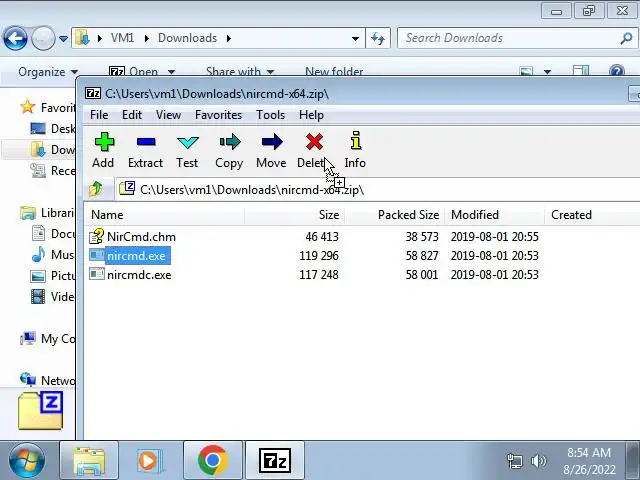Image resolution: width=640 pixels, height=480 pixels.
Task: Open Music library in Explorer sidebar
Action: tap(53, 255)
